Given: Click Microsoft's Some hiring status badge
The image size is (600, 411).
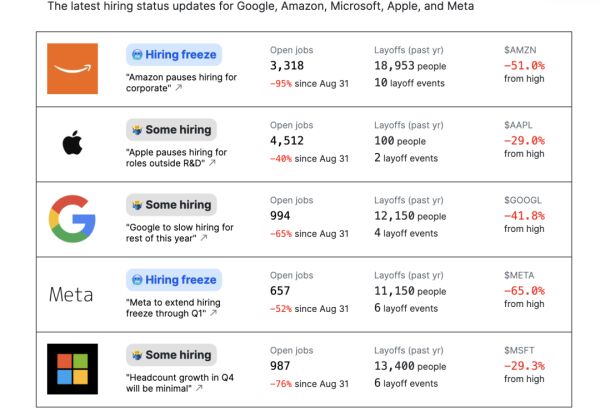Looking at the screenshot, I should pos(172,355).
